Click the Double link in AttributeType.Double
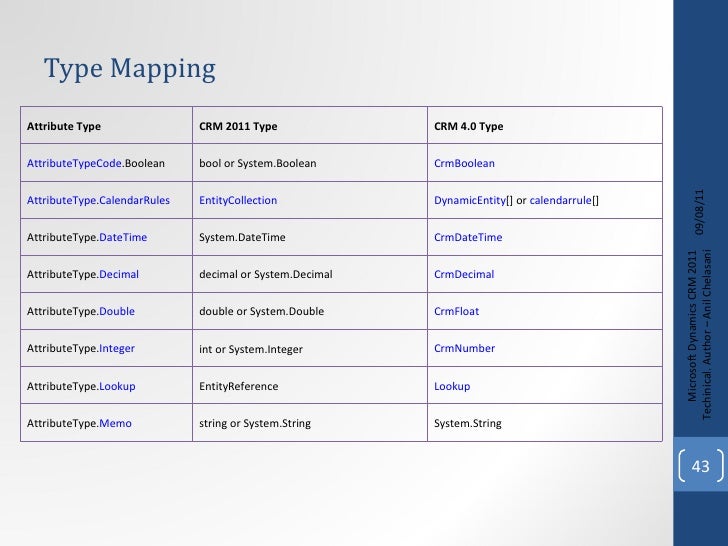 click(117, 312)
